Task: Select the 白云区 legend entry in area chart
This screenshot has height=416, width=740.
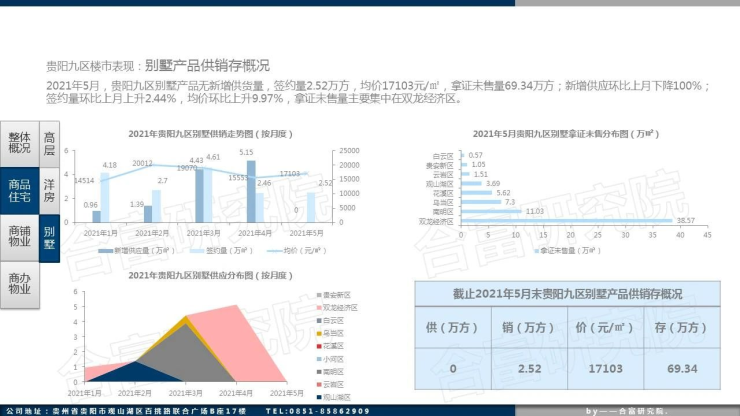Action: tap(330, 320)
